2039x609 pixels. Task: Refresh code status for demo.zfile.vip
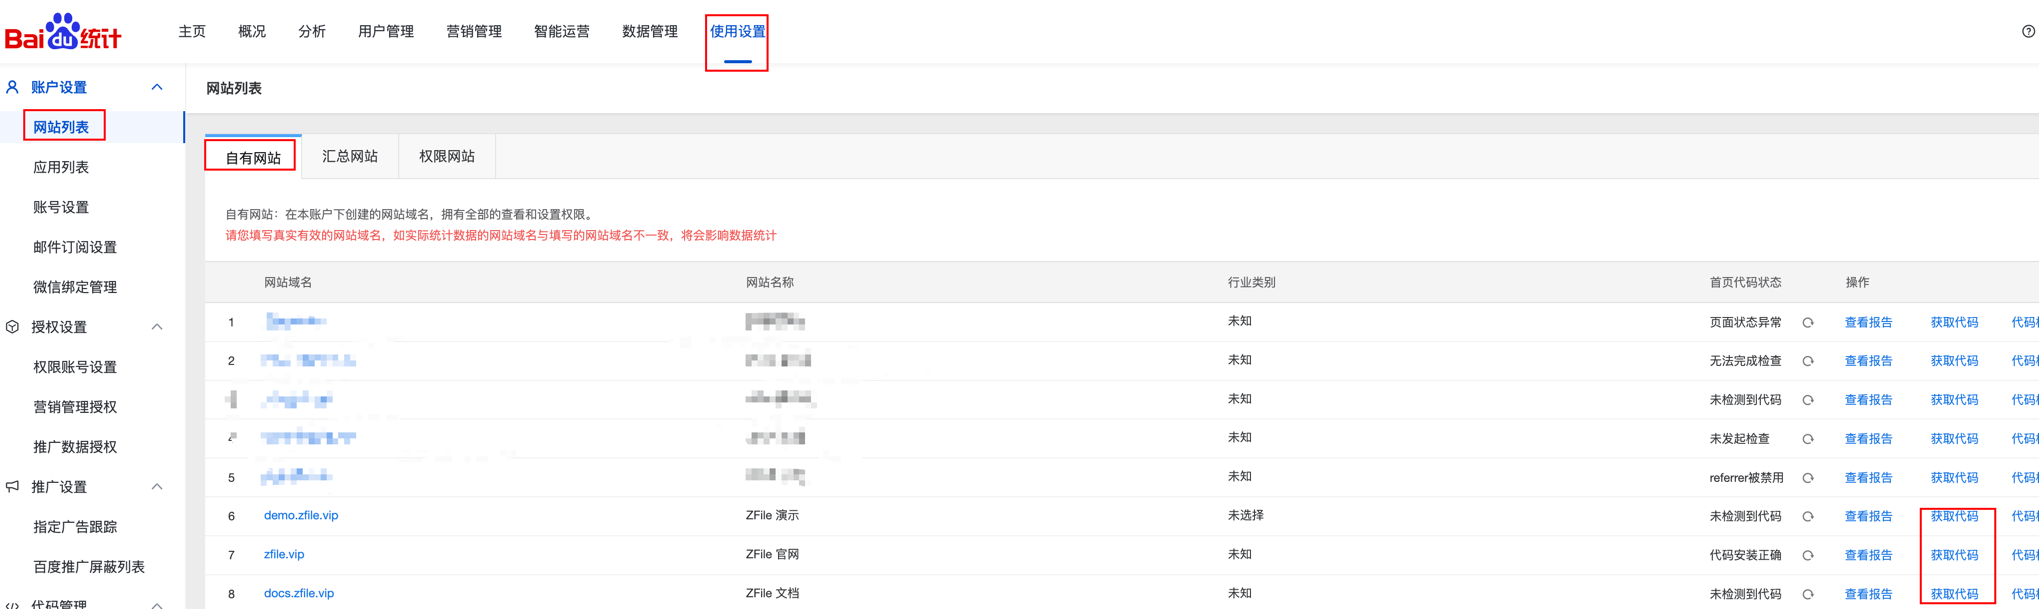(1808, 517)
